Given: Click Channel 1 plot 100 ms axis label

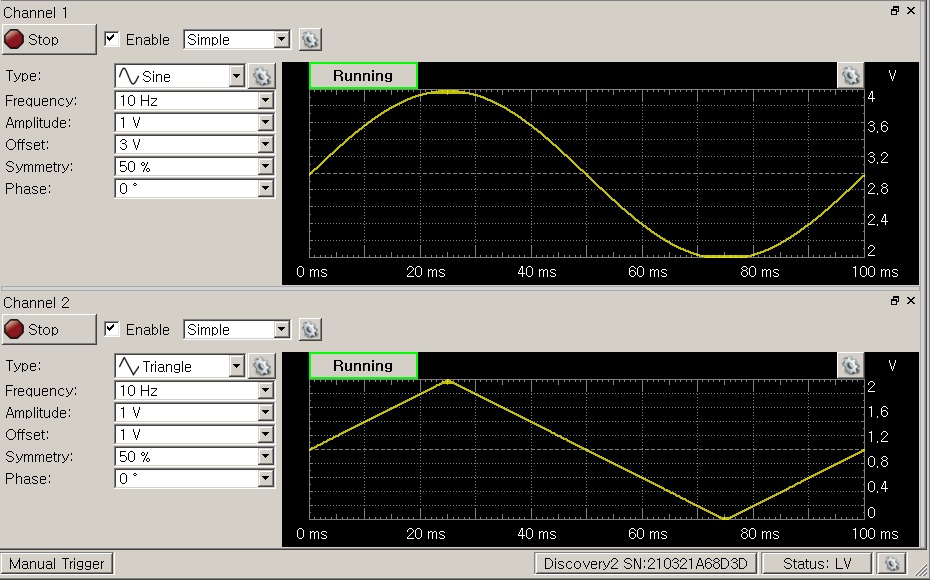Looking at the screenshot, I should point(875,272).
